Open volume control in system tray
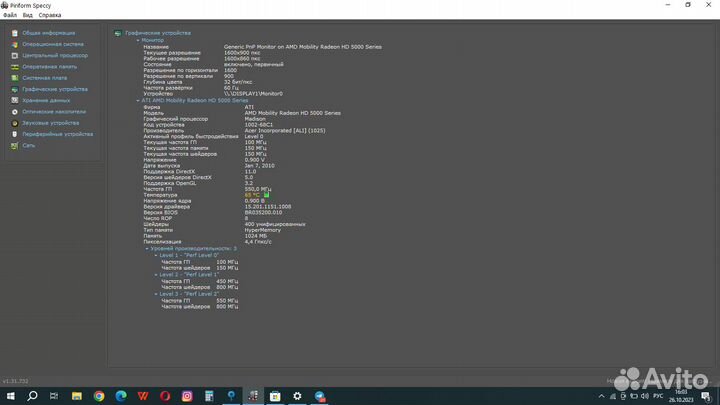 pyautogui.click(x=645, y=396)
